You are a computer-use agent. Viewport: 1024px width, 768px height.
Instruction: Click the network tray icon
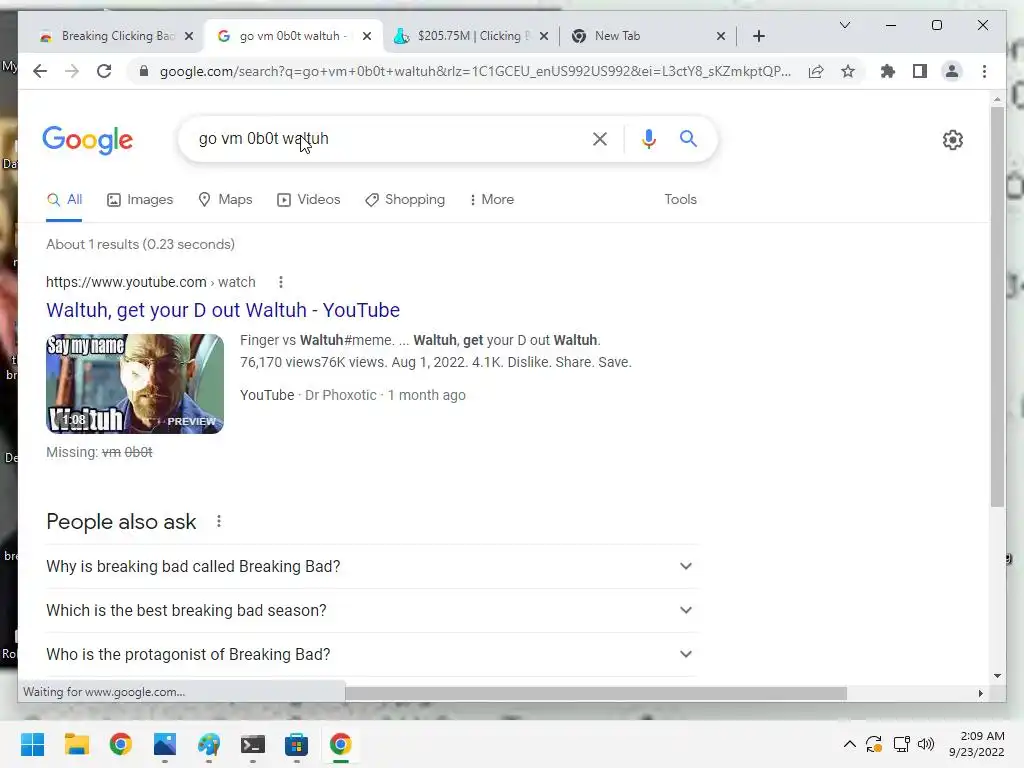pyautogui.click(x=901, y=744)
